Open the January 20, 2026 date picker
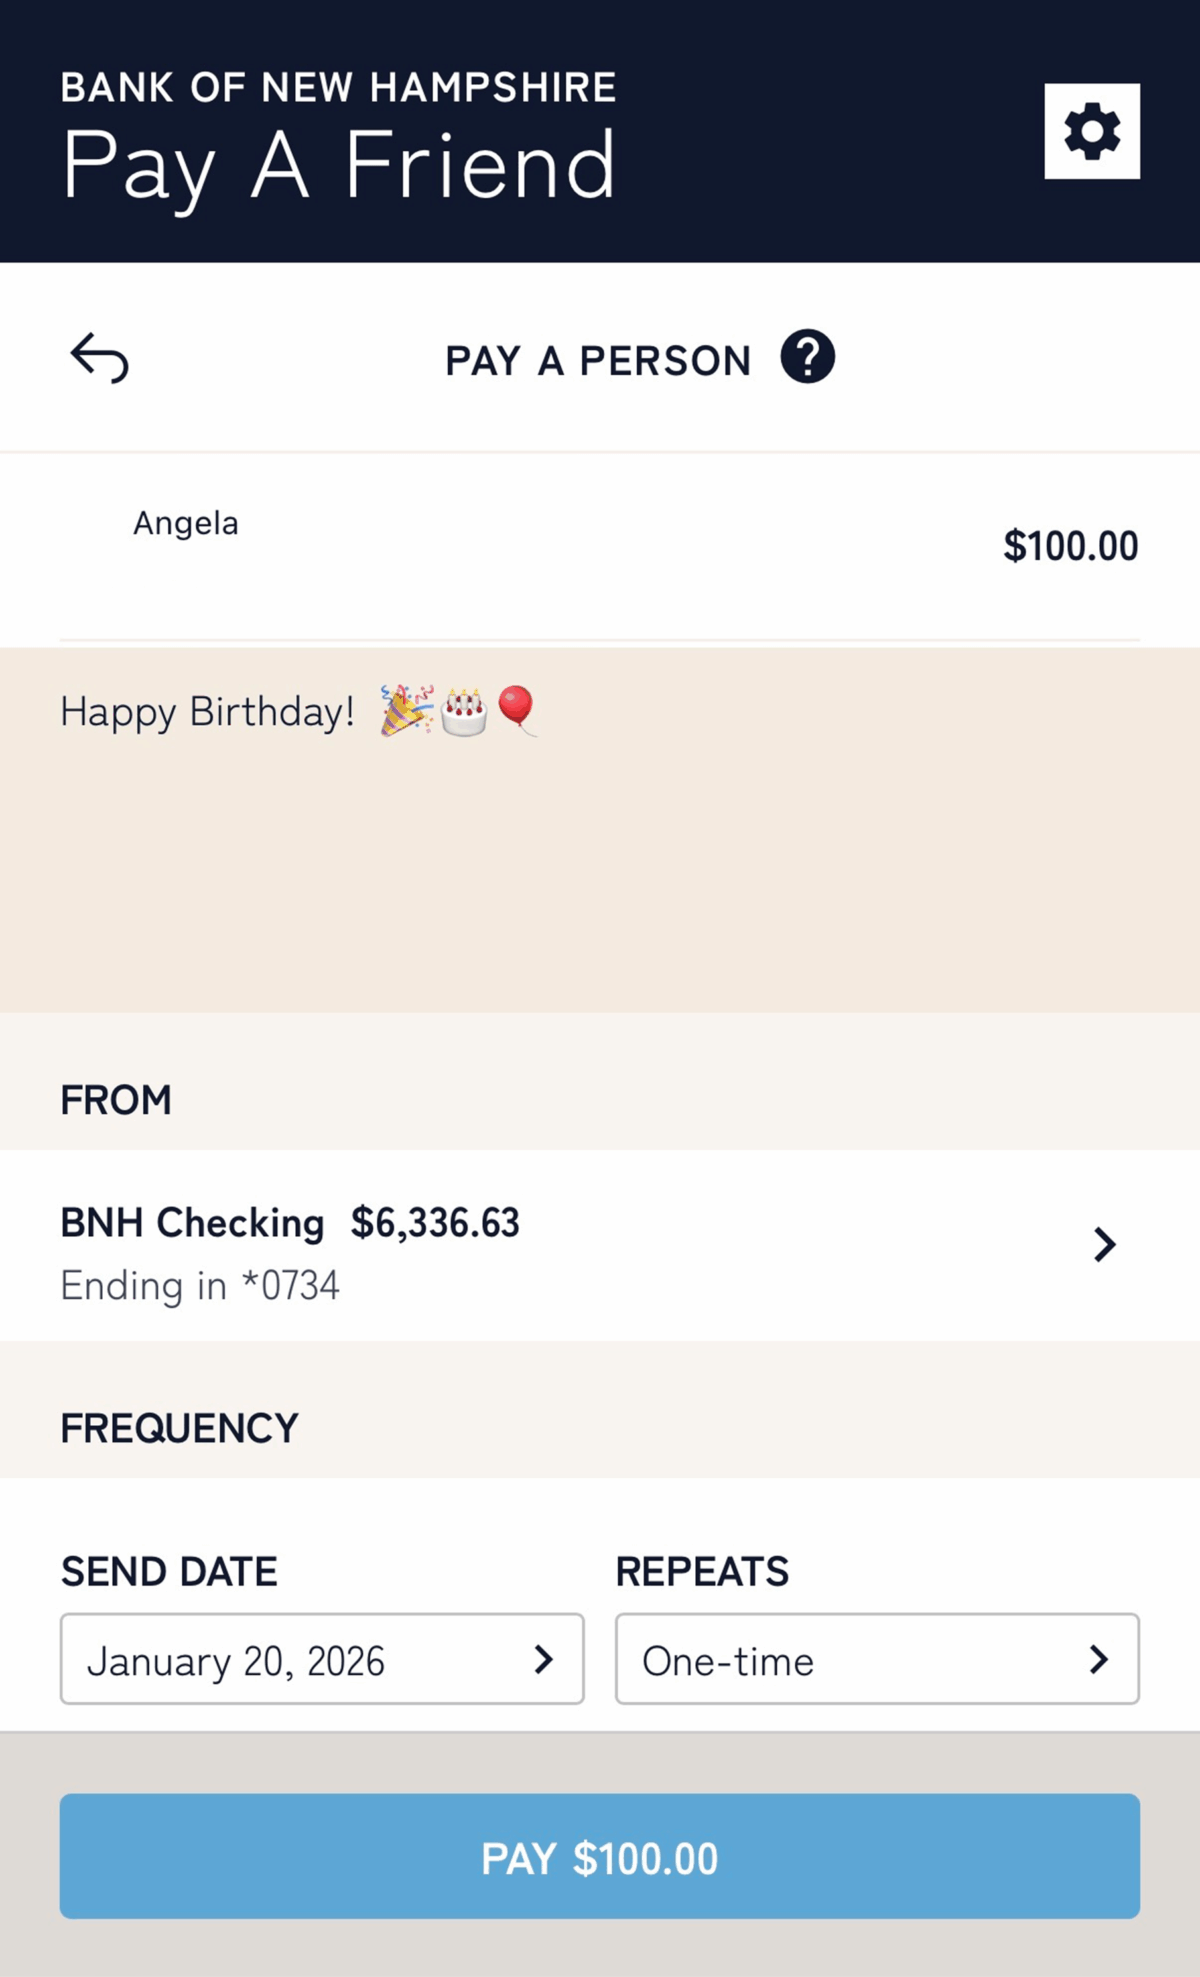Viewport: 1200px width, 1977px height. click(x=236, y=1661)
